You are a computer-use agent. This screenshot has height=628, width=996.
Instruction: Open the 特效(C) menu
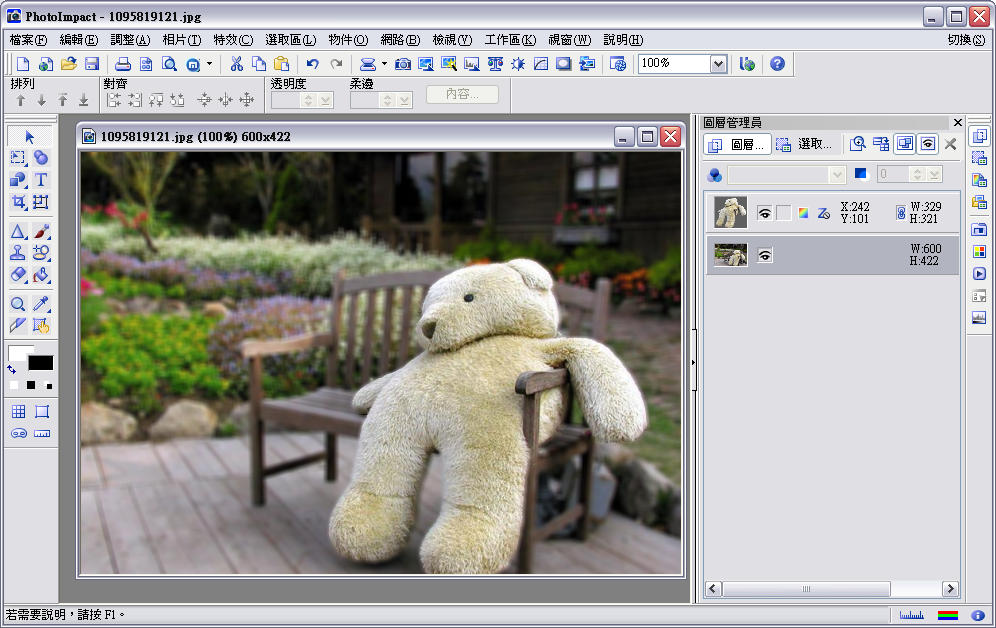pos(233,40)
